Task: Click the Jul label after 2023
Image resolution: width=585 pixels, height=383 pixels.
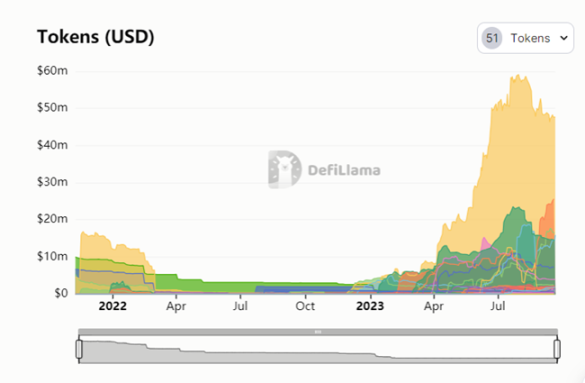Action: click(498, 306)
